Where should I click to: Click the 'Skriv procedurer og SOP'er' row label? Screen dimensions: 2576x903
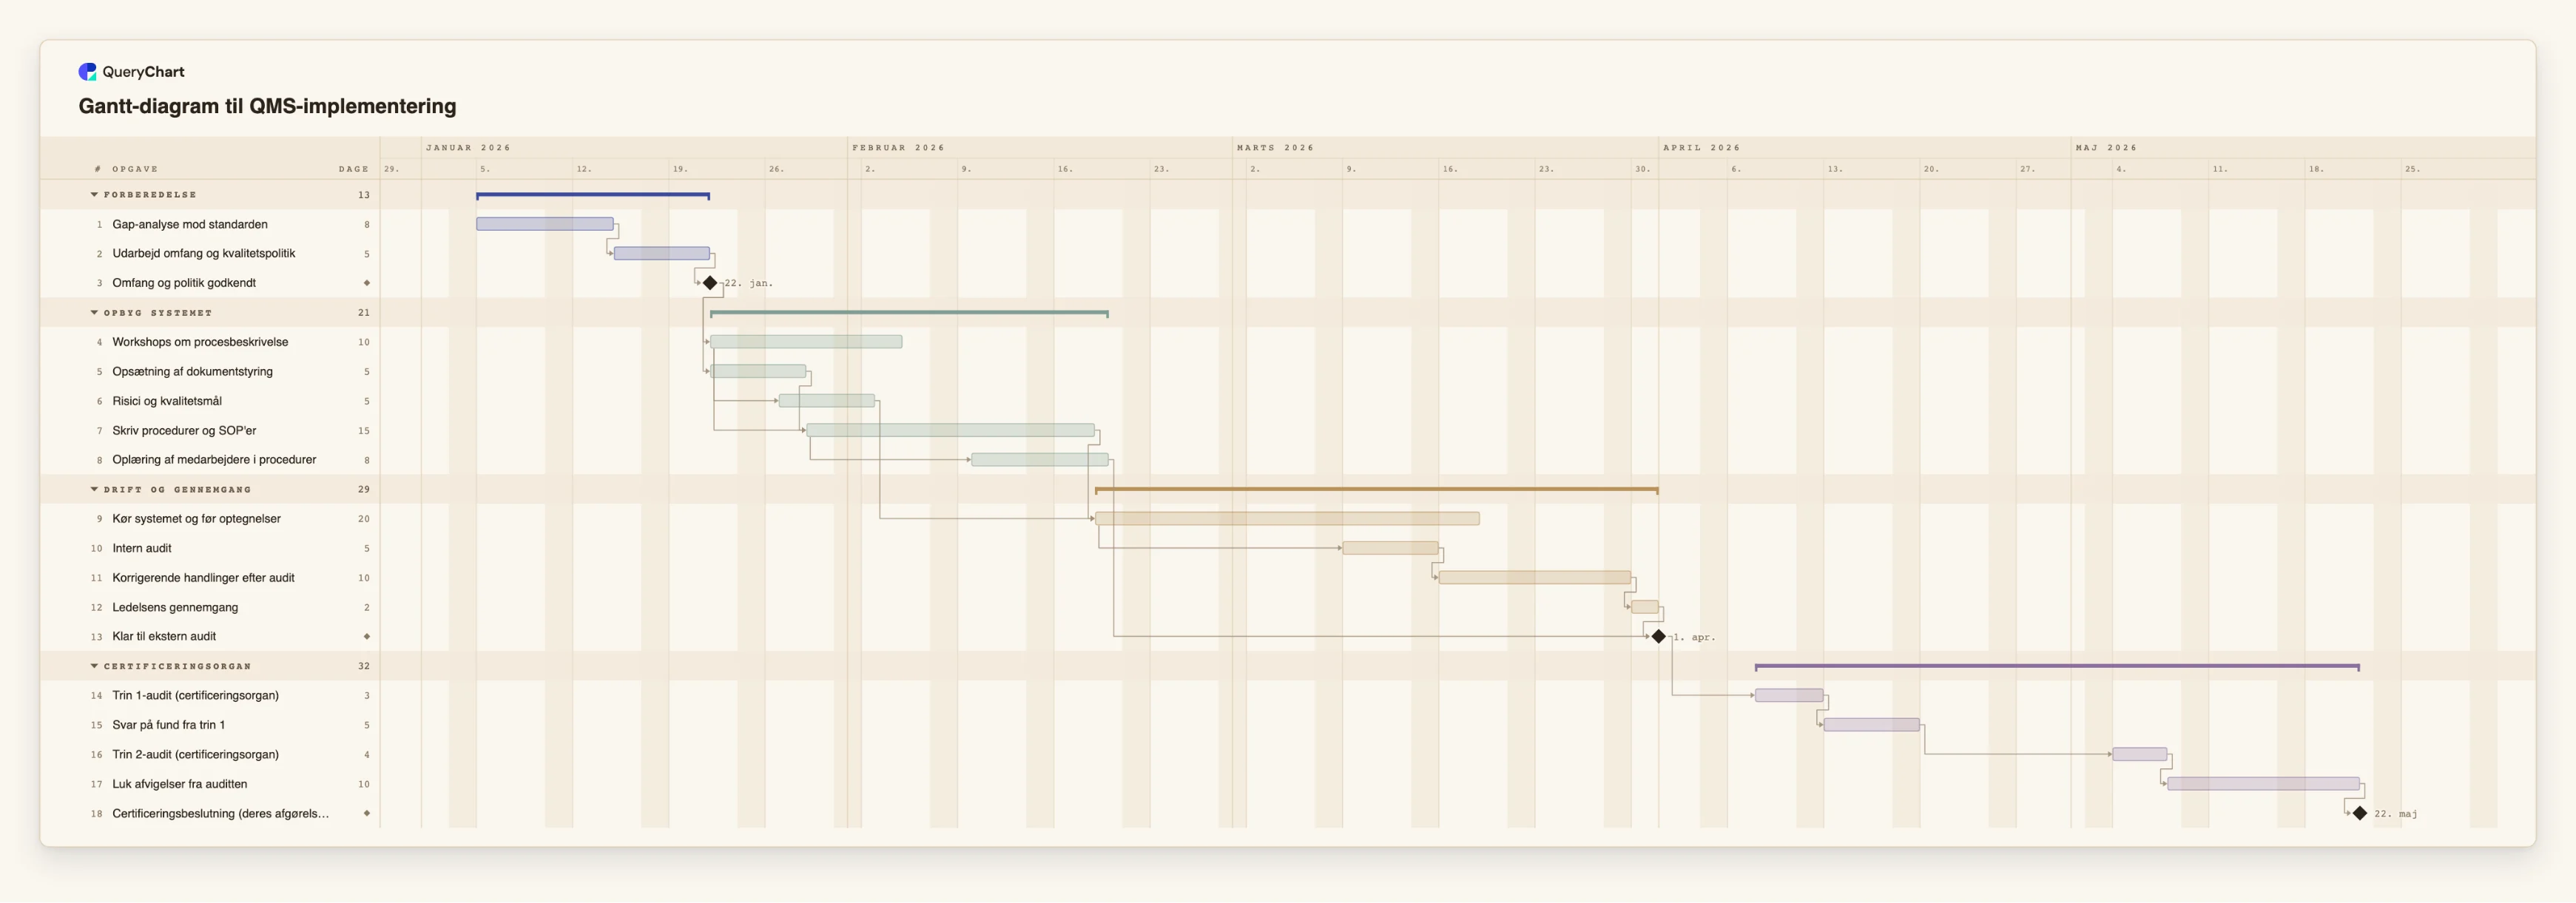[x=184, y=430]
